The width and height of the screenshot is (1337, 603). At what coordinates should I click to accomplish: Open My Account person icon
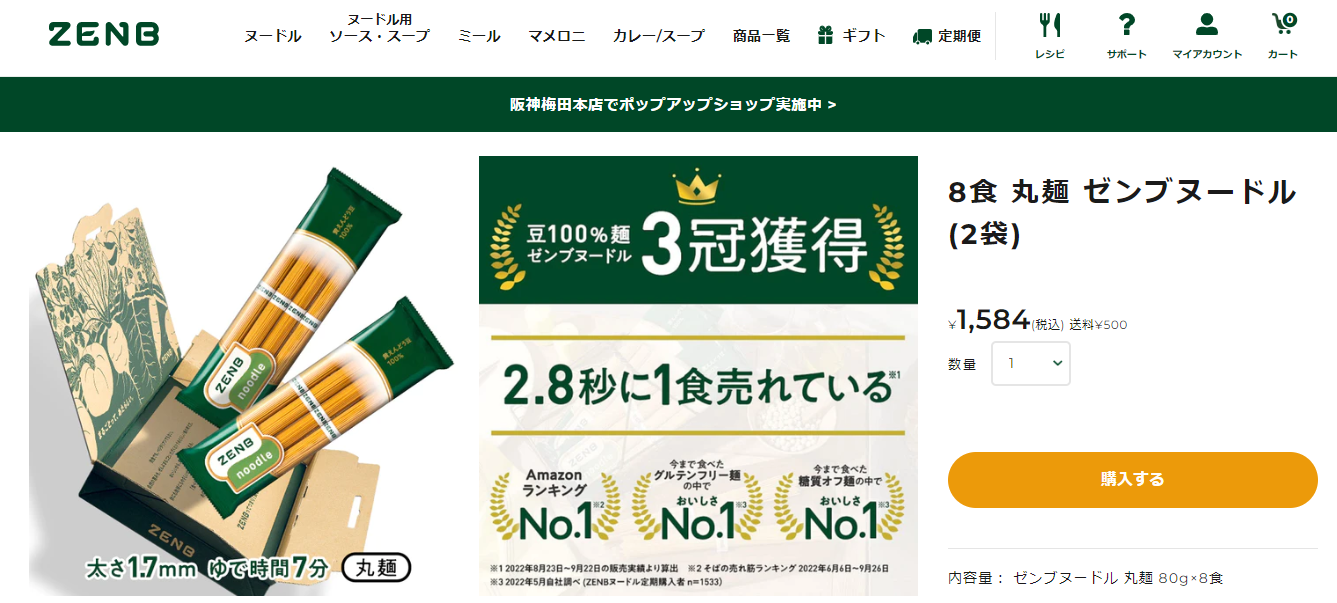point(1207,25)
